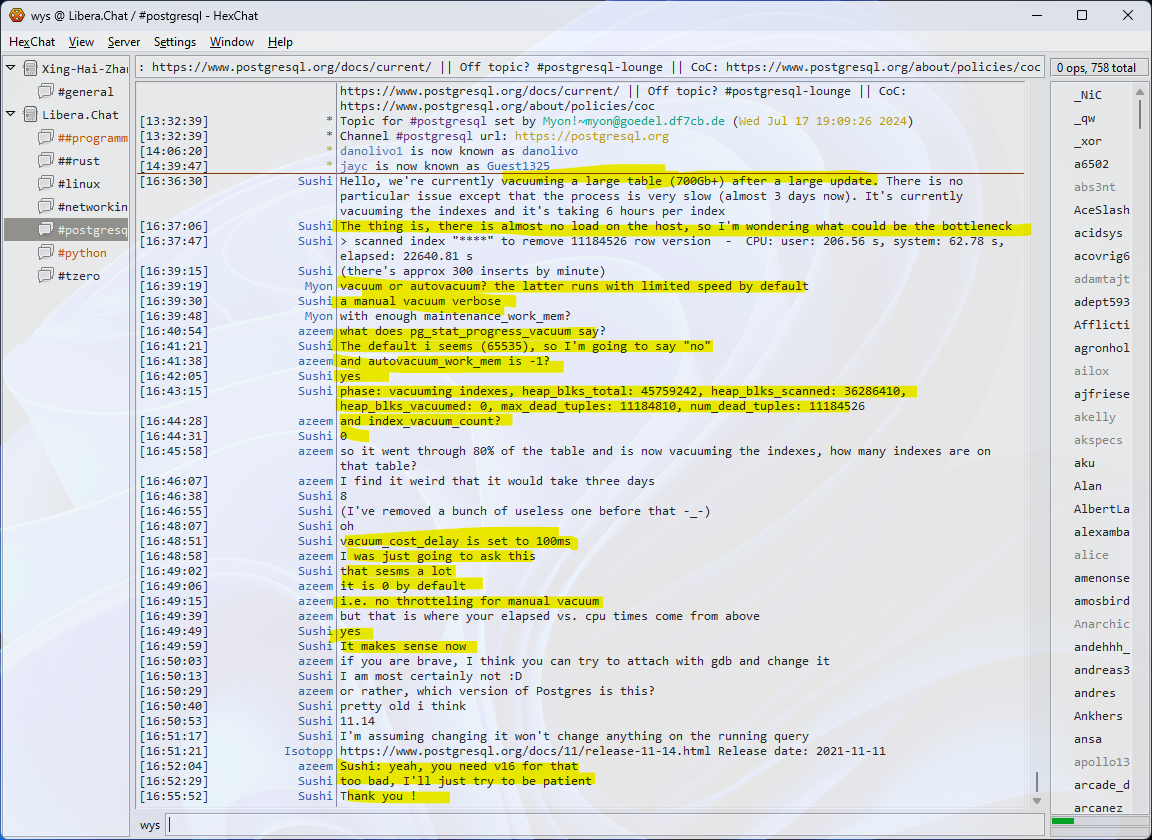The image size is (1152, 840).
Task: Collapse the Libera.Chat server tree
Action: 11,115
